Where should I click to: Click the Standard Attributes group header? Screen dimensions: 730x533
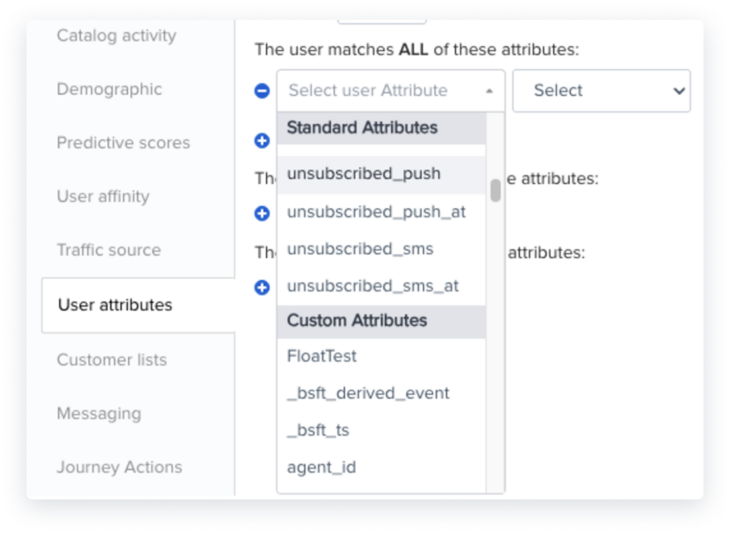[381, 128]
